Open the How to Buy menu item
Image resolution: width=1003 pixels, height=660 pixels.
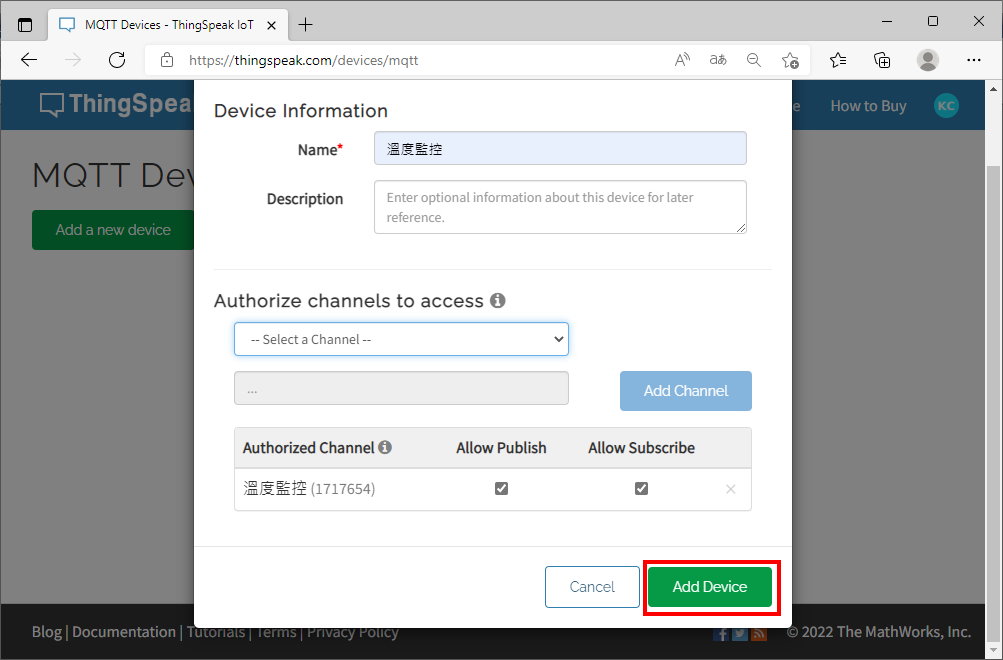868,106
